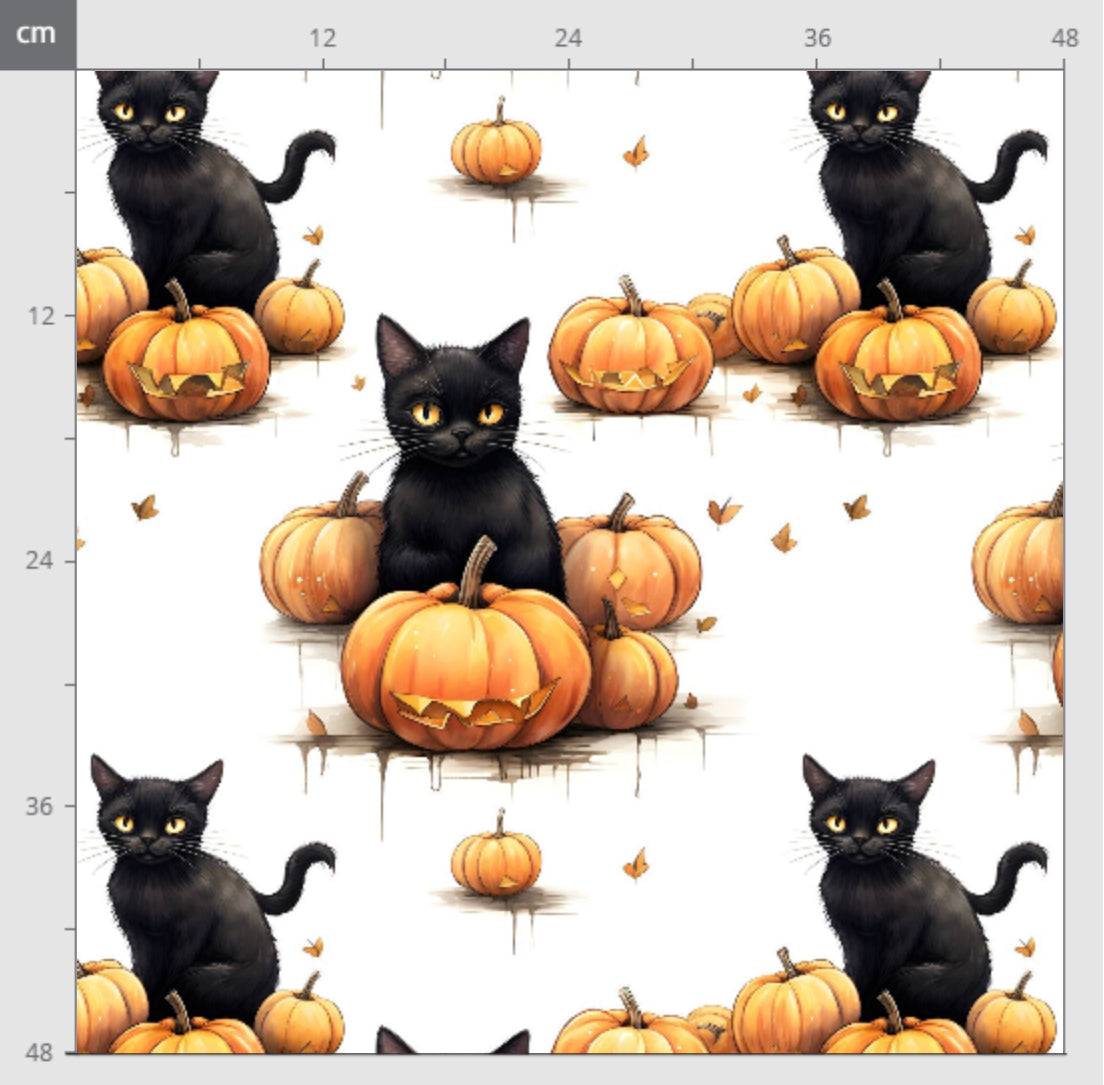Click the bottom-left black cat's face
1104x1085 pixels.
[150, 828]
